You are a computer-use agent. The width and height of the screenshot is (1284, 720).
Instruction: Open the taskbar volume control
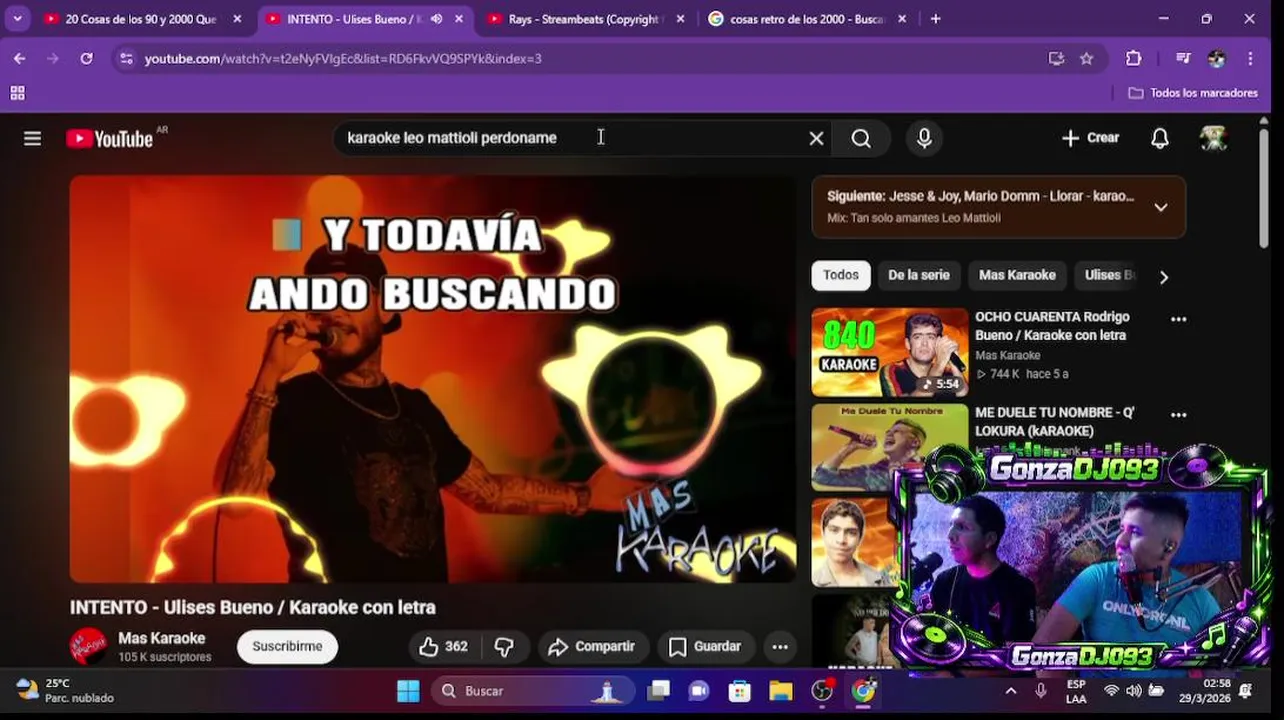1133,691
